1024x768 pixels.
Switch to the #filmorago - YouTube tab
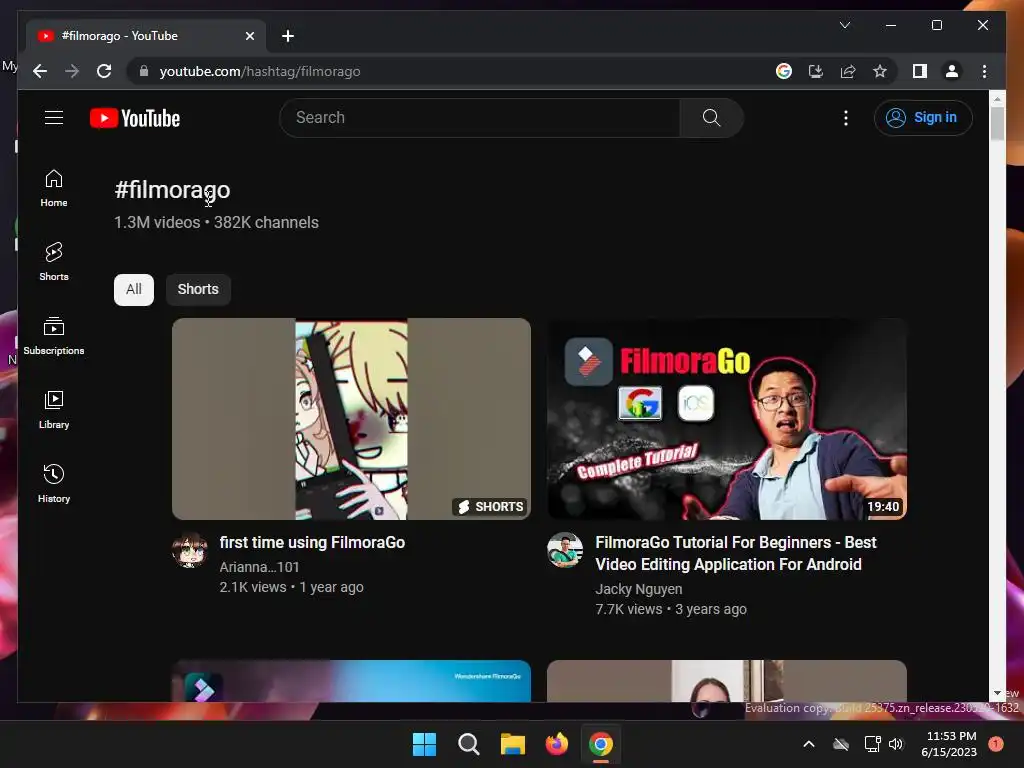click(145, 36)
